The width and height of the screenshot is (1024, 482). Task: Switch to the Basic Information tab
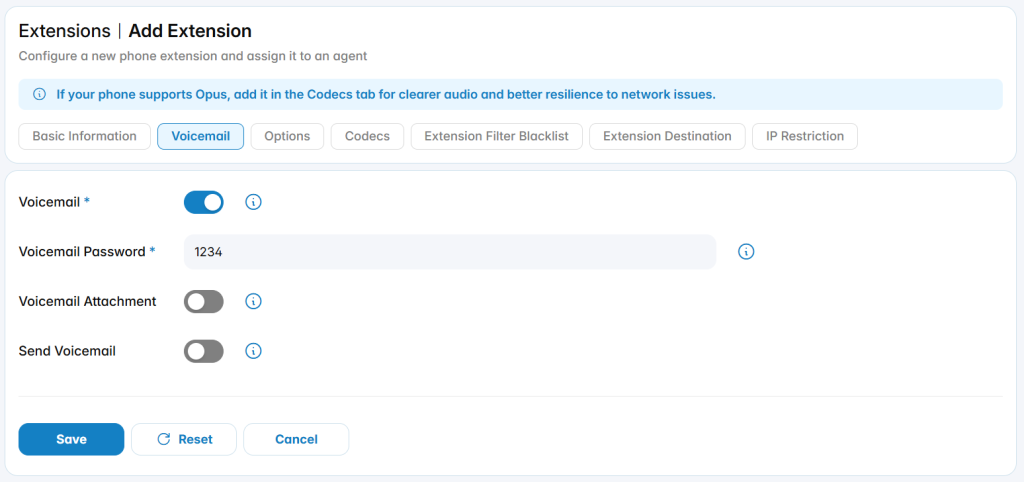[85, 137]
